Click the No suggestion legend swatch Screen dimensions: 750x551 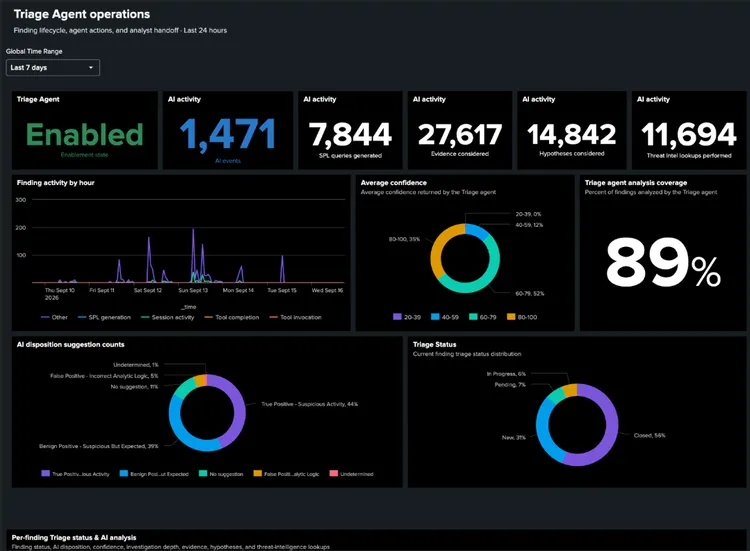click(x=203, y=474)
